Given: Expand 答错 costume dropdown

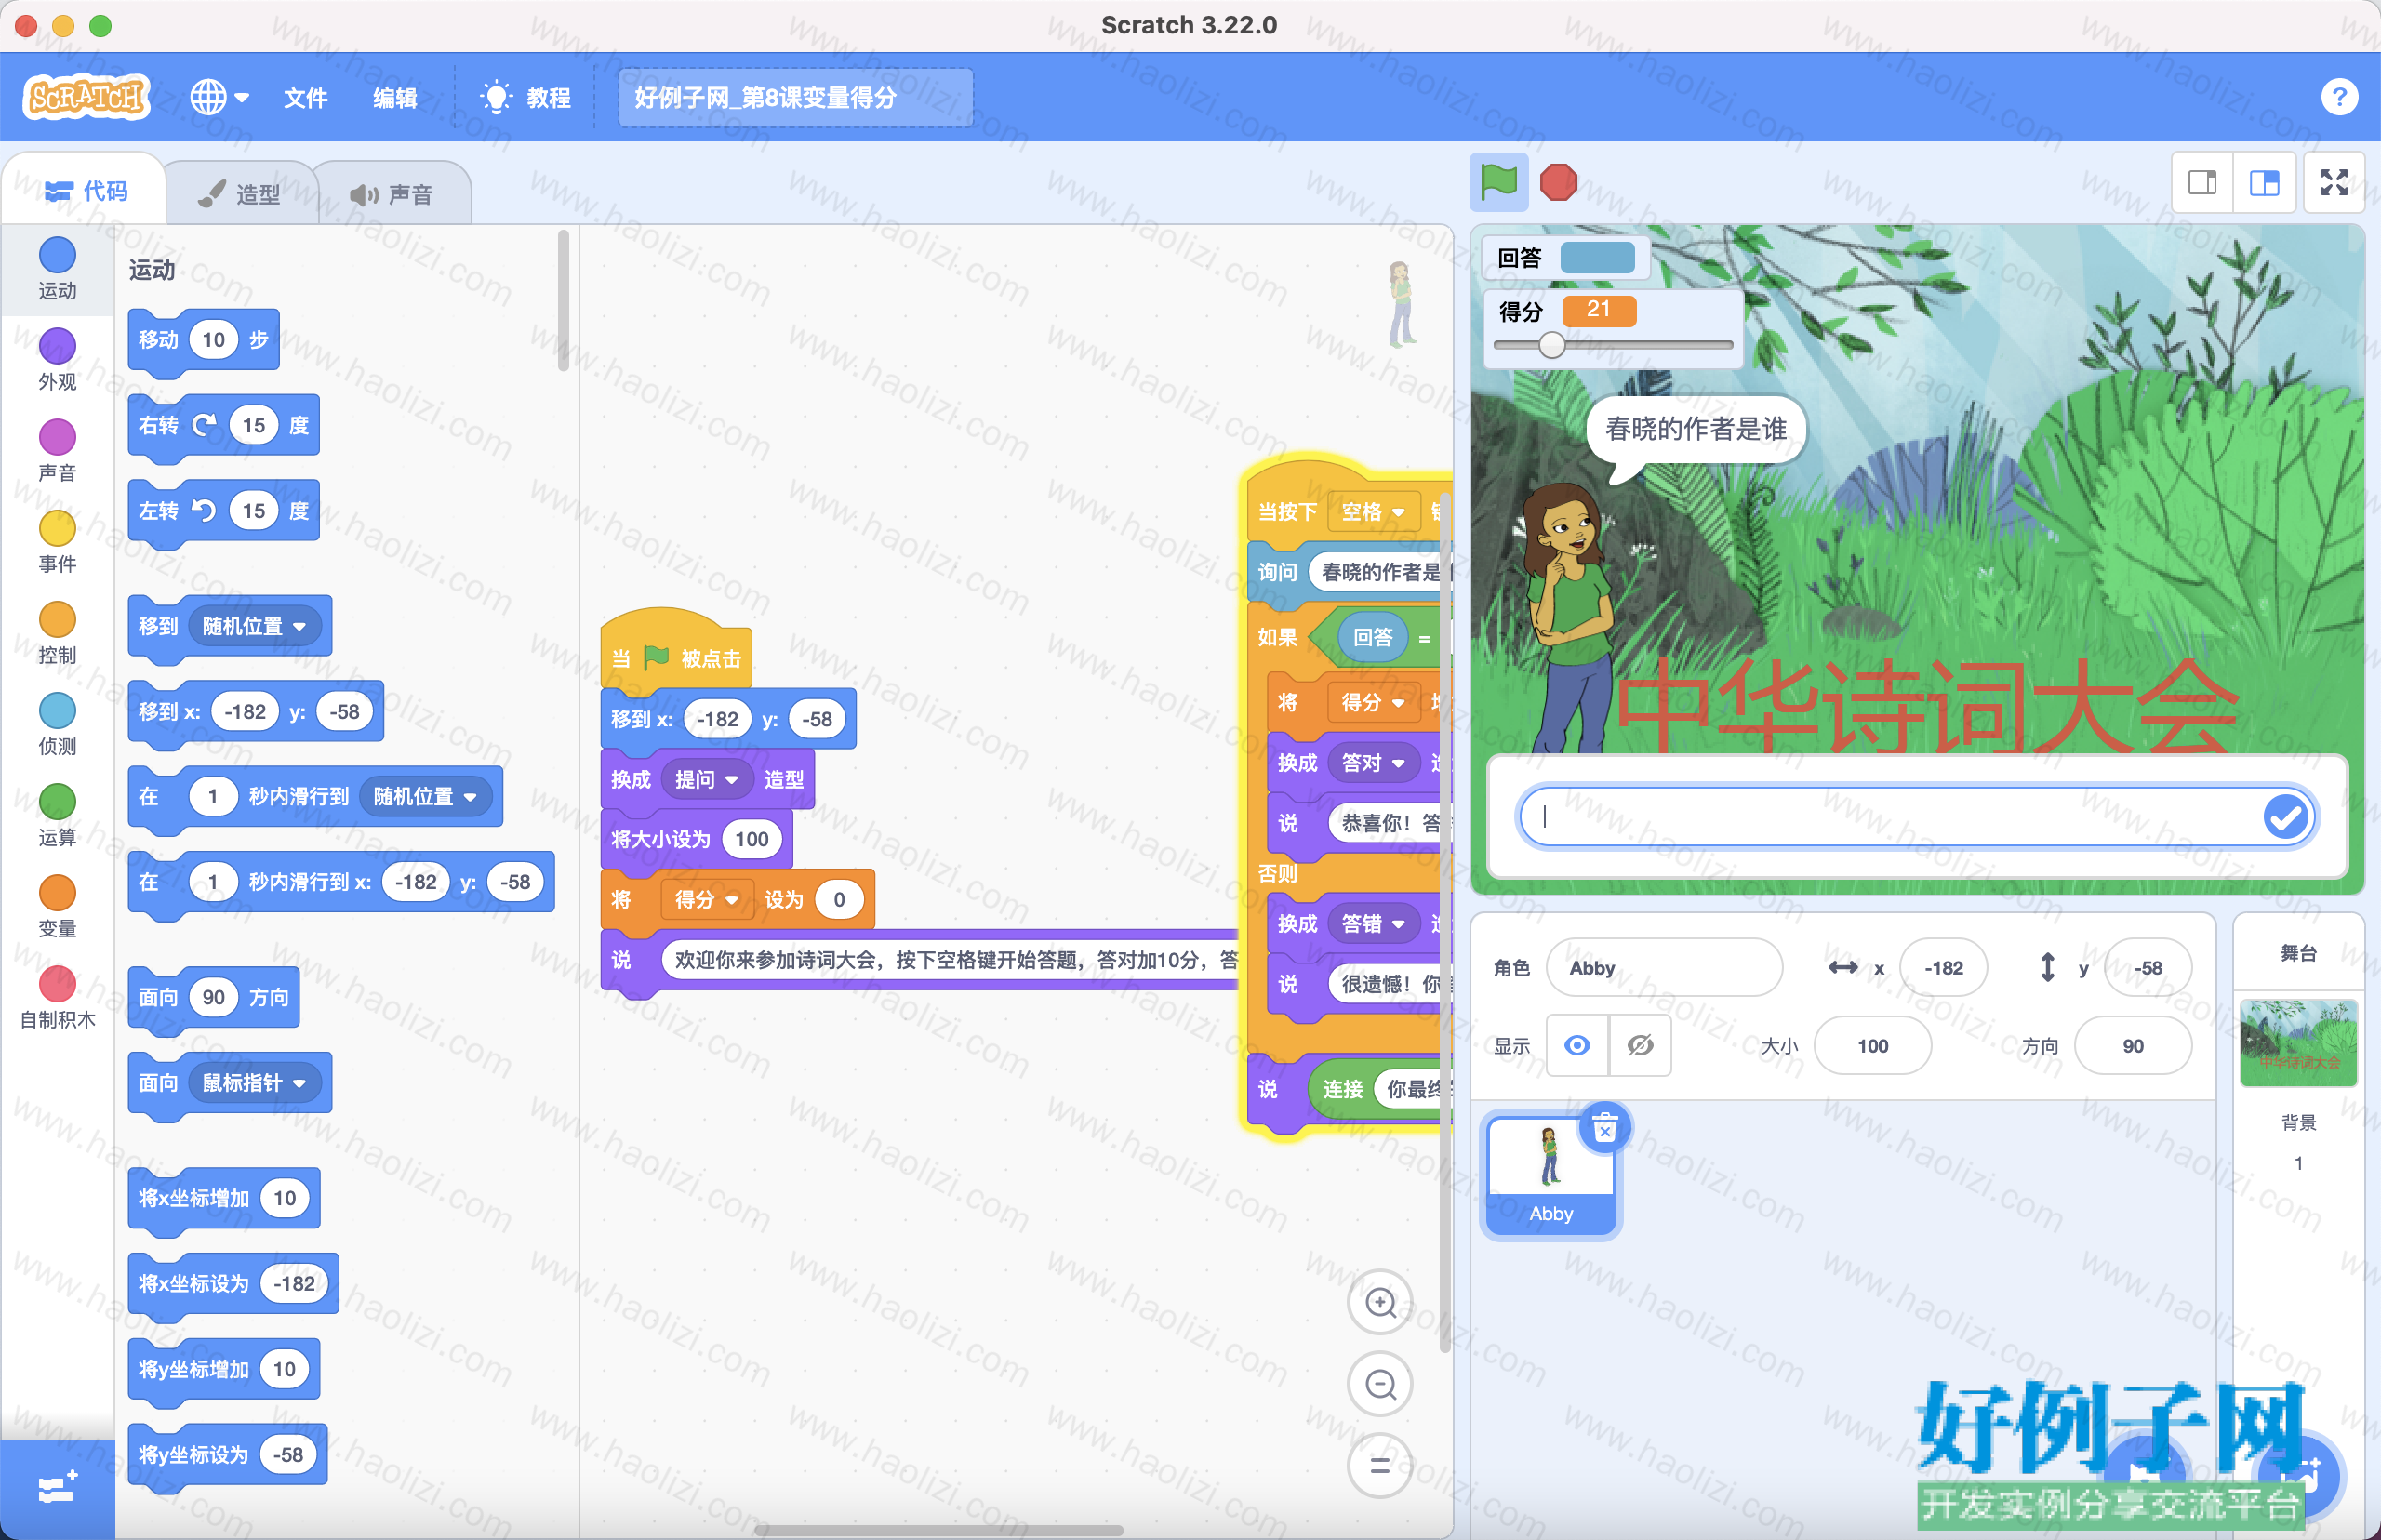Looking at the screenshot, I should click(x=1373, y=923).
